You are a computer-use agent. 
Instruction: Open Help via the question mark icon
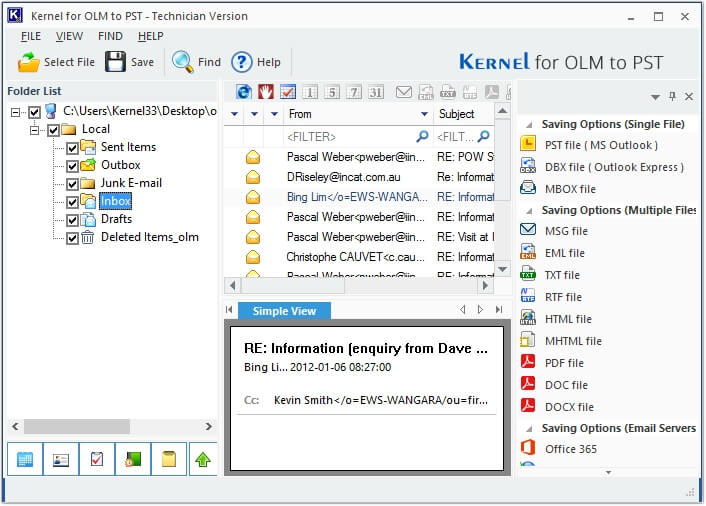click(241, 62)
